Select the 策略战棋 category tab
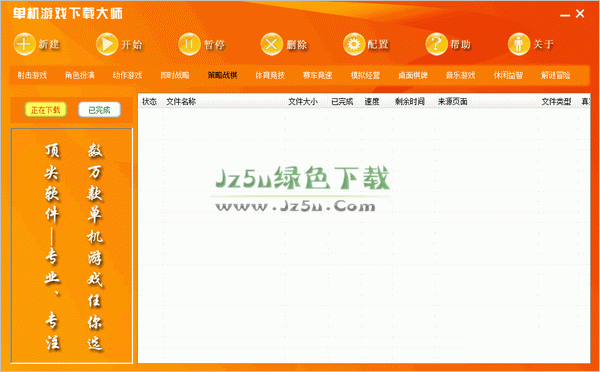 point(222,75)
